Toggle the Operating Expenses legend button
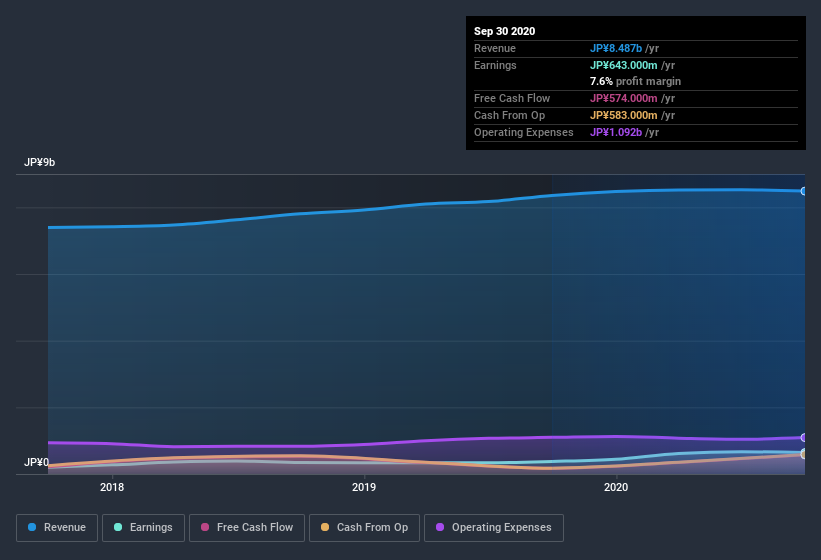This screenshot has height=560, width=821. (x=494, y=528)
